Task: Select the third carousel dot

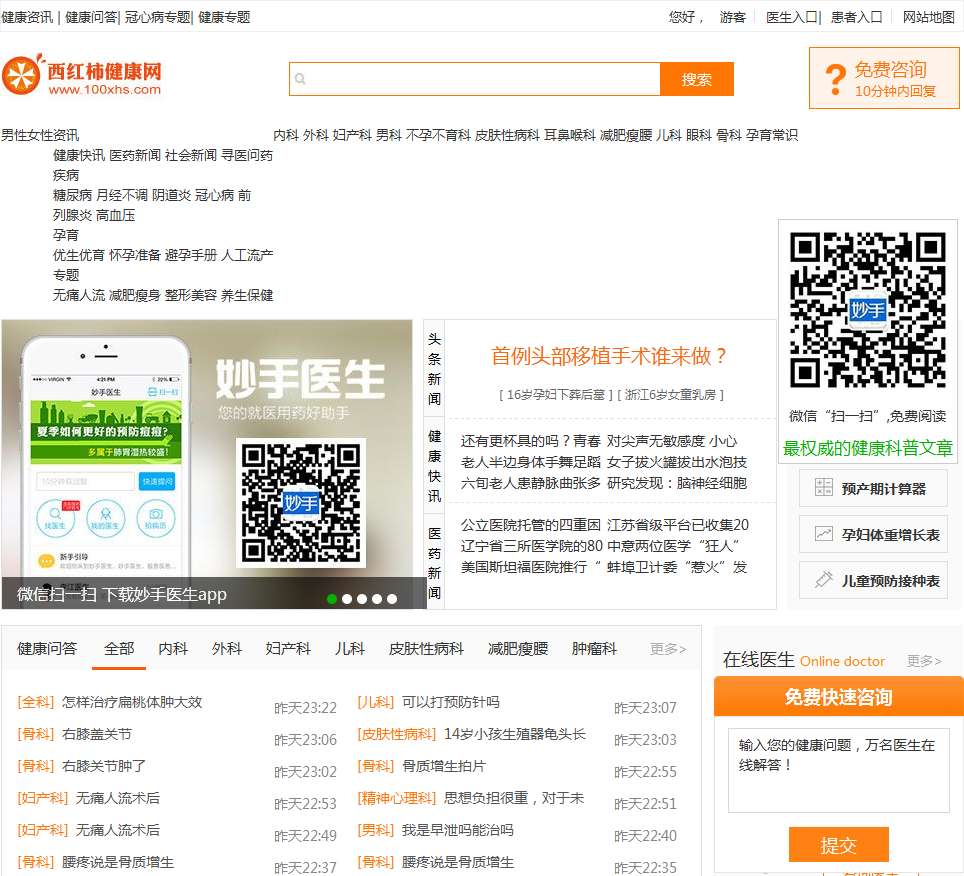Action: click(362, 599)
